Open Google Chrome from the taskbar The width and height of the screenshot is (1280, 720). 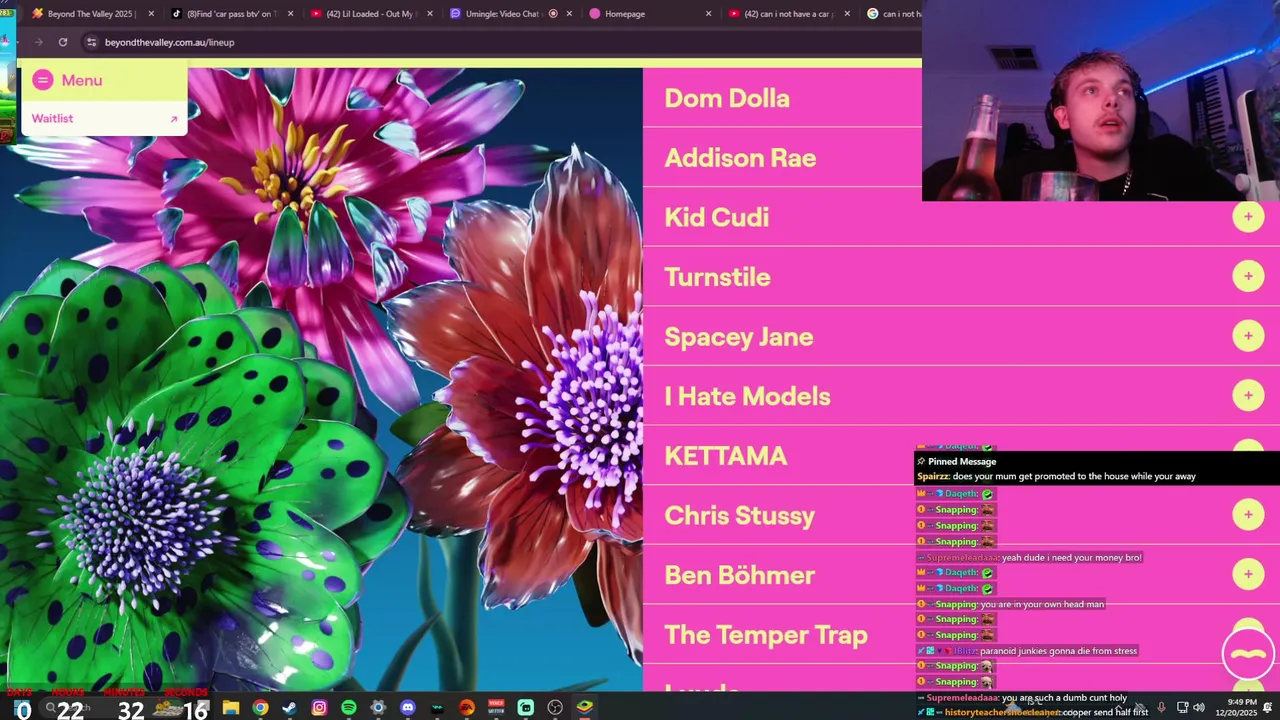(x=260, y=707)
